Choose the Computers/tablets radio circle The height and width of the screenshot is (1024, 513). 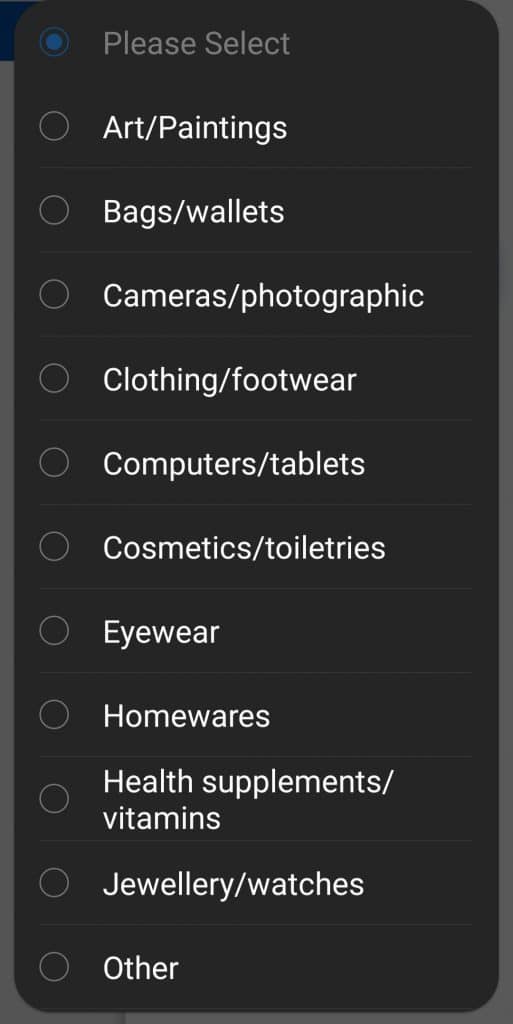coord(54,462)
